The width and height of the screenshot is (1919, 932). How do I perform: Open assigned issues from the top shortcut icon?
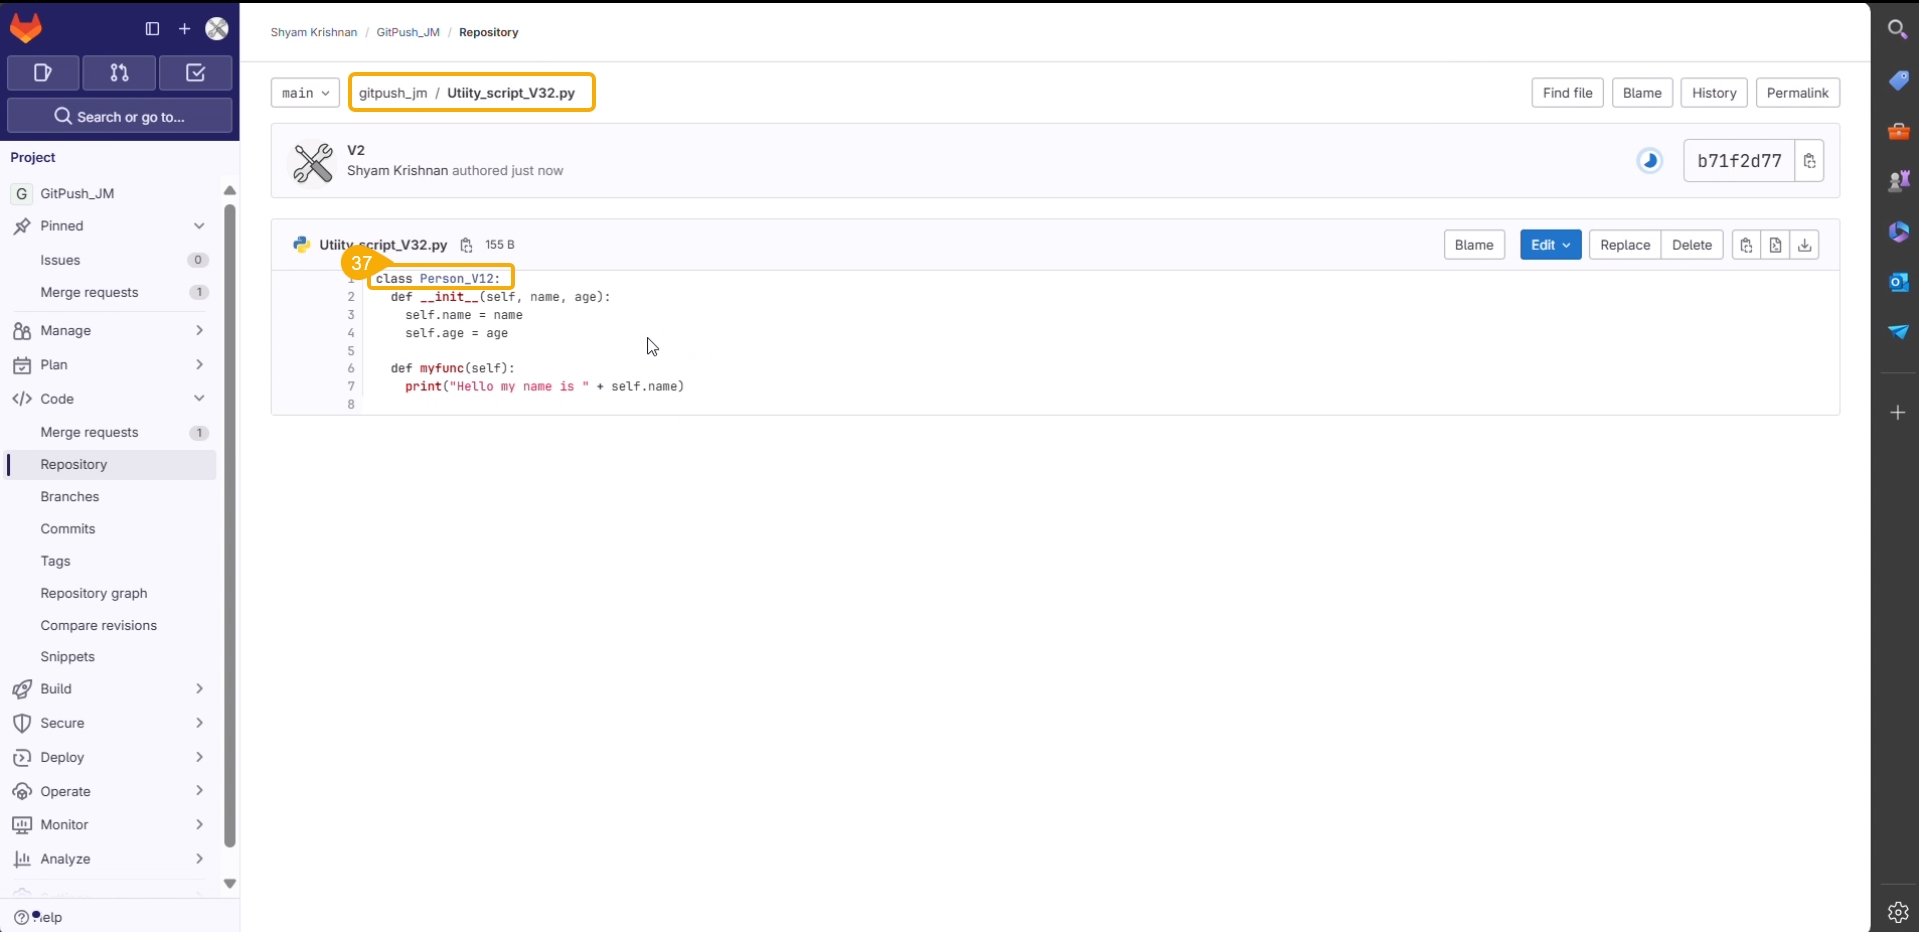coord(43,73)
